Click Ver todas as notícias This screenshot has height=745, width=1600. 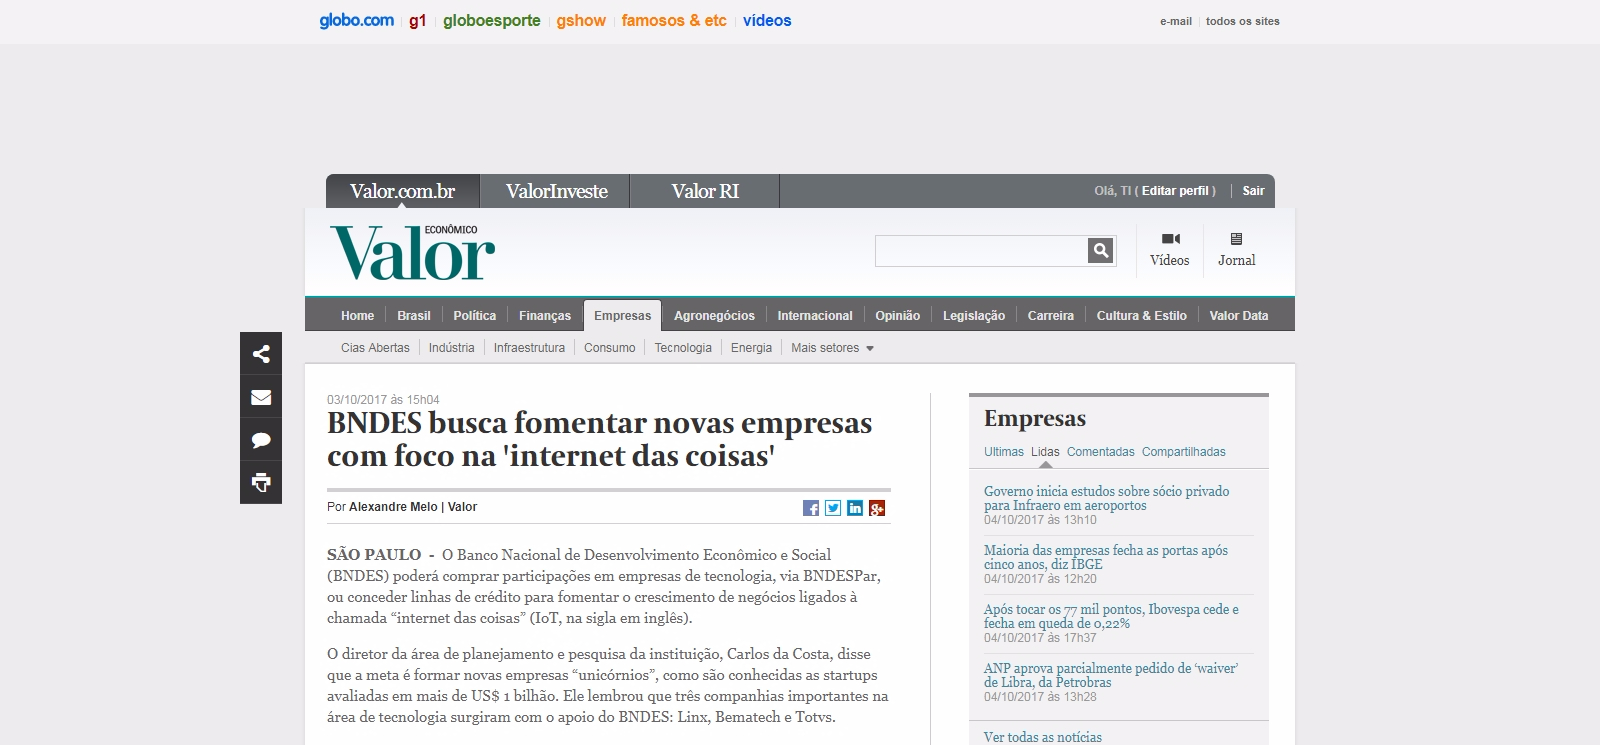tap(1043, 737)
